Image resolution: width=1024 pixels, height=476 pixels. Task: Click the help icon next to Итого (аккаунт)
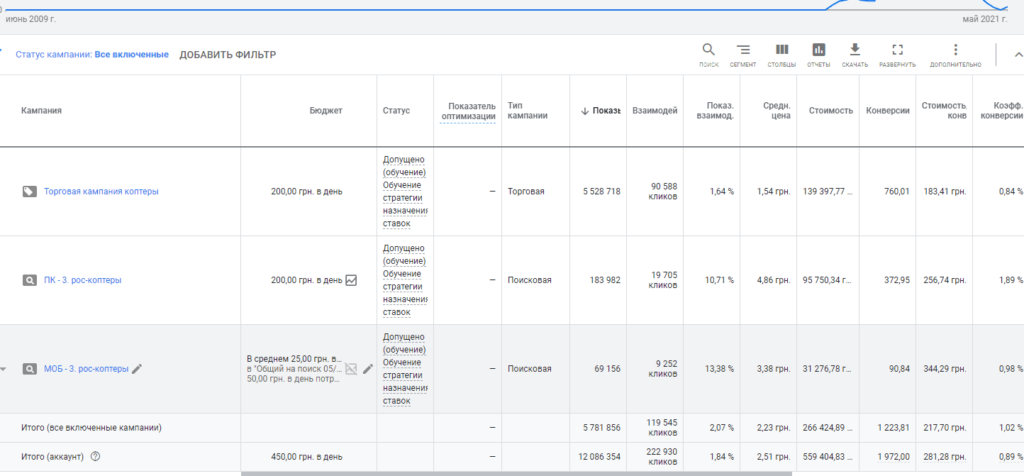coord(95,456)
